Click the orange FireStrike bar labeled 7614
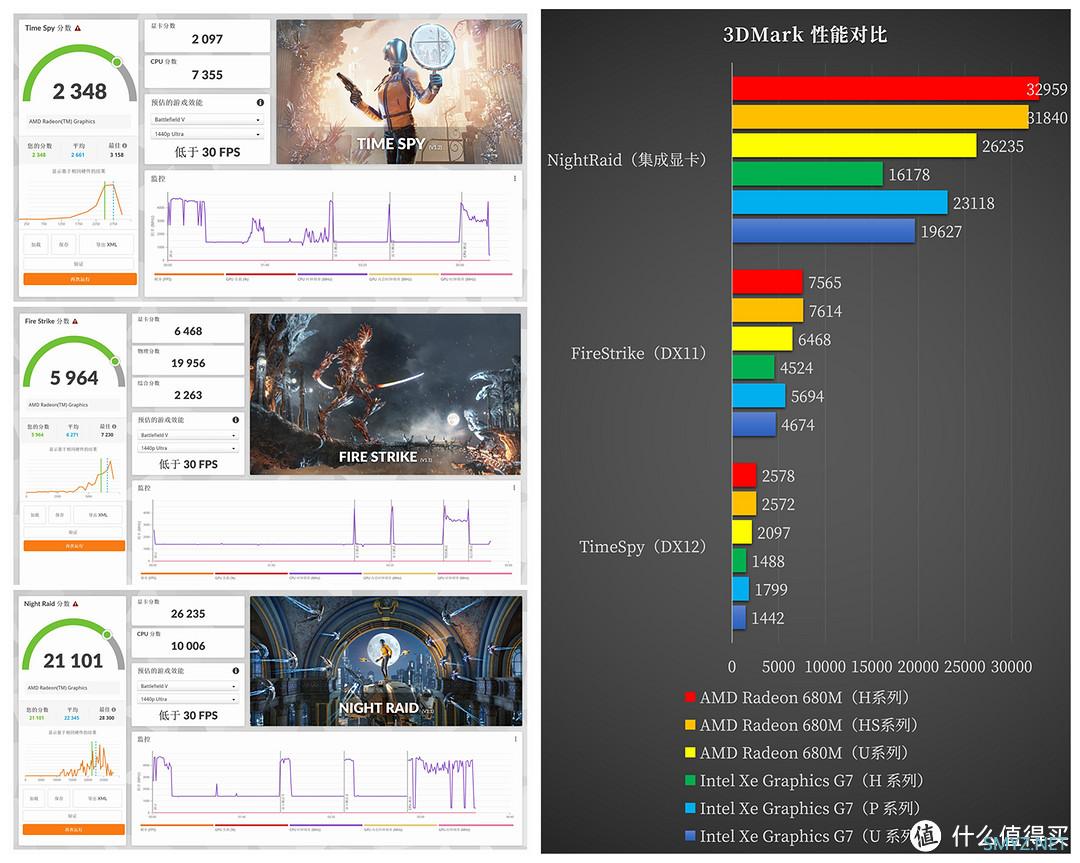The height and width of the screenshot is (863, 1080). (x=767, y=311)
